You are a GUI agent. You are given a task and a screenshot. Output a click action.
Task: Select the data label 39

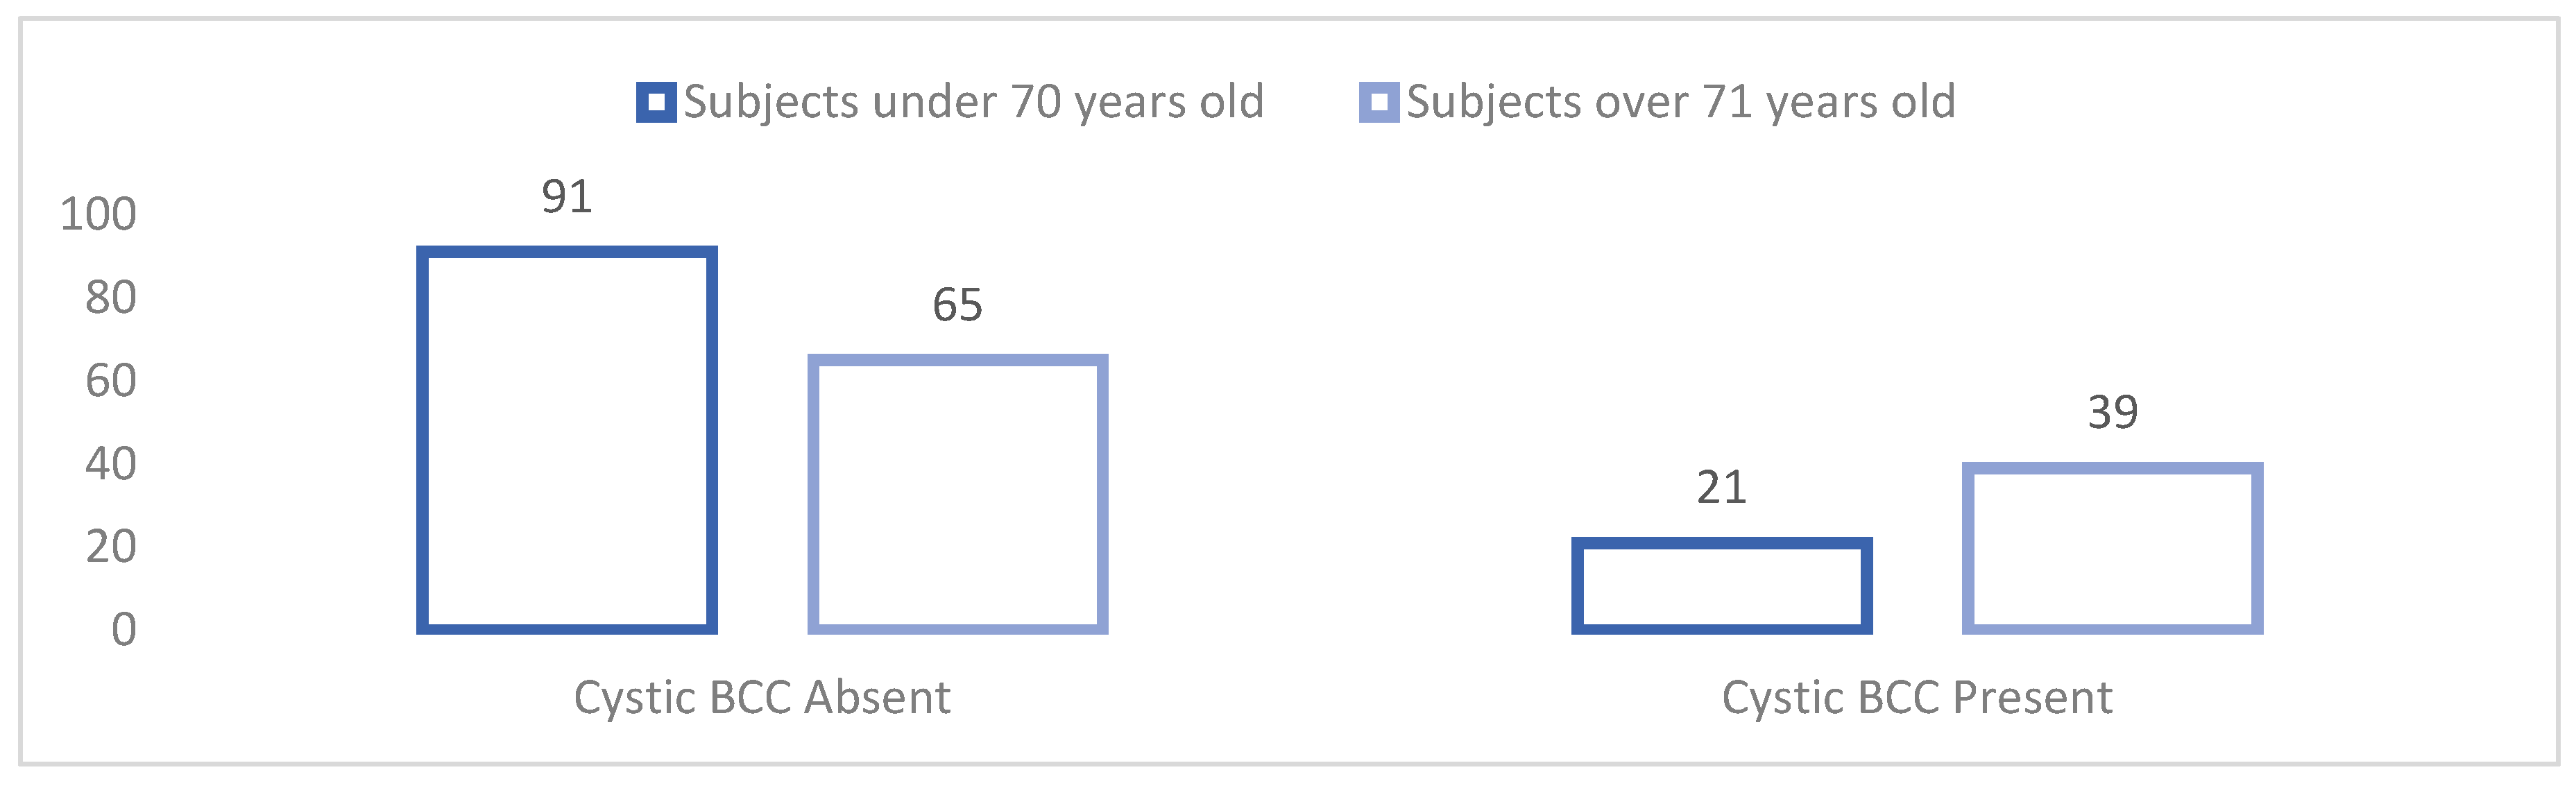[x=2112, y=412]
